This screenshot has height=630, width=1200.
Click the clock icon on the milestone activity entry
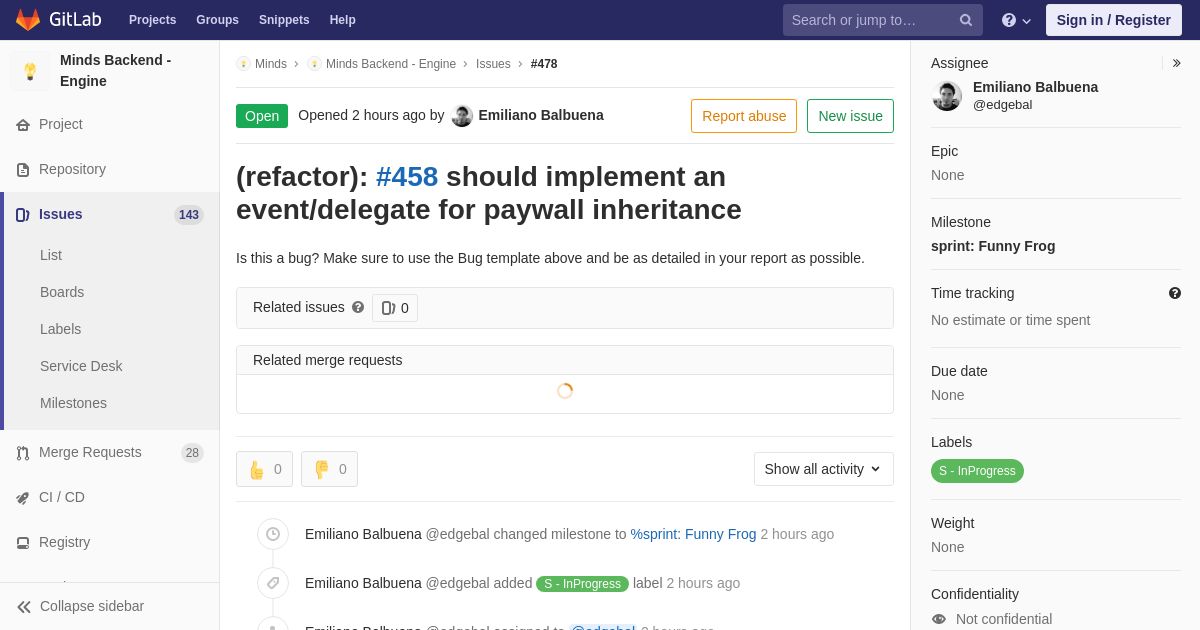[x=273, y=534]
